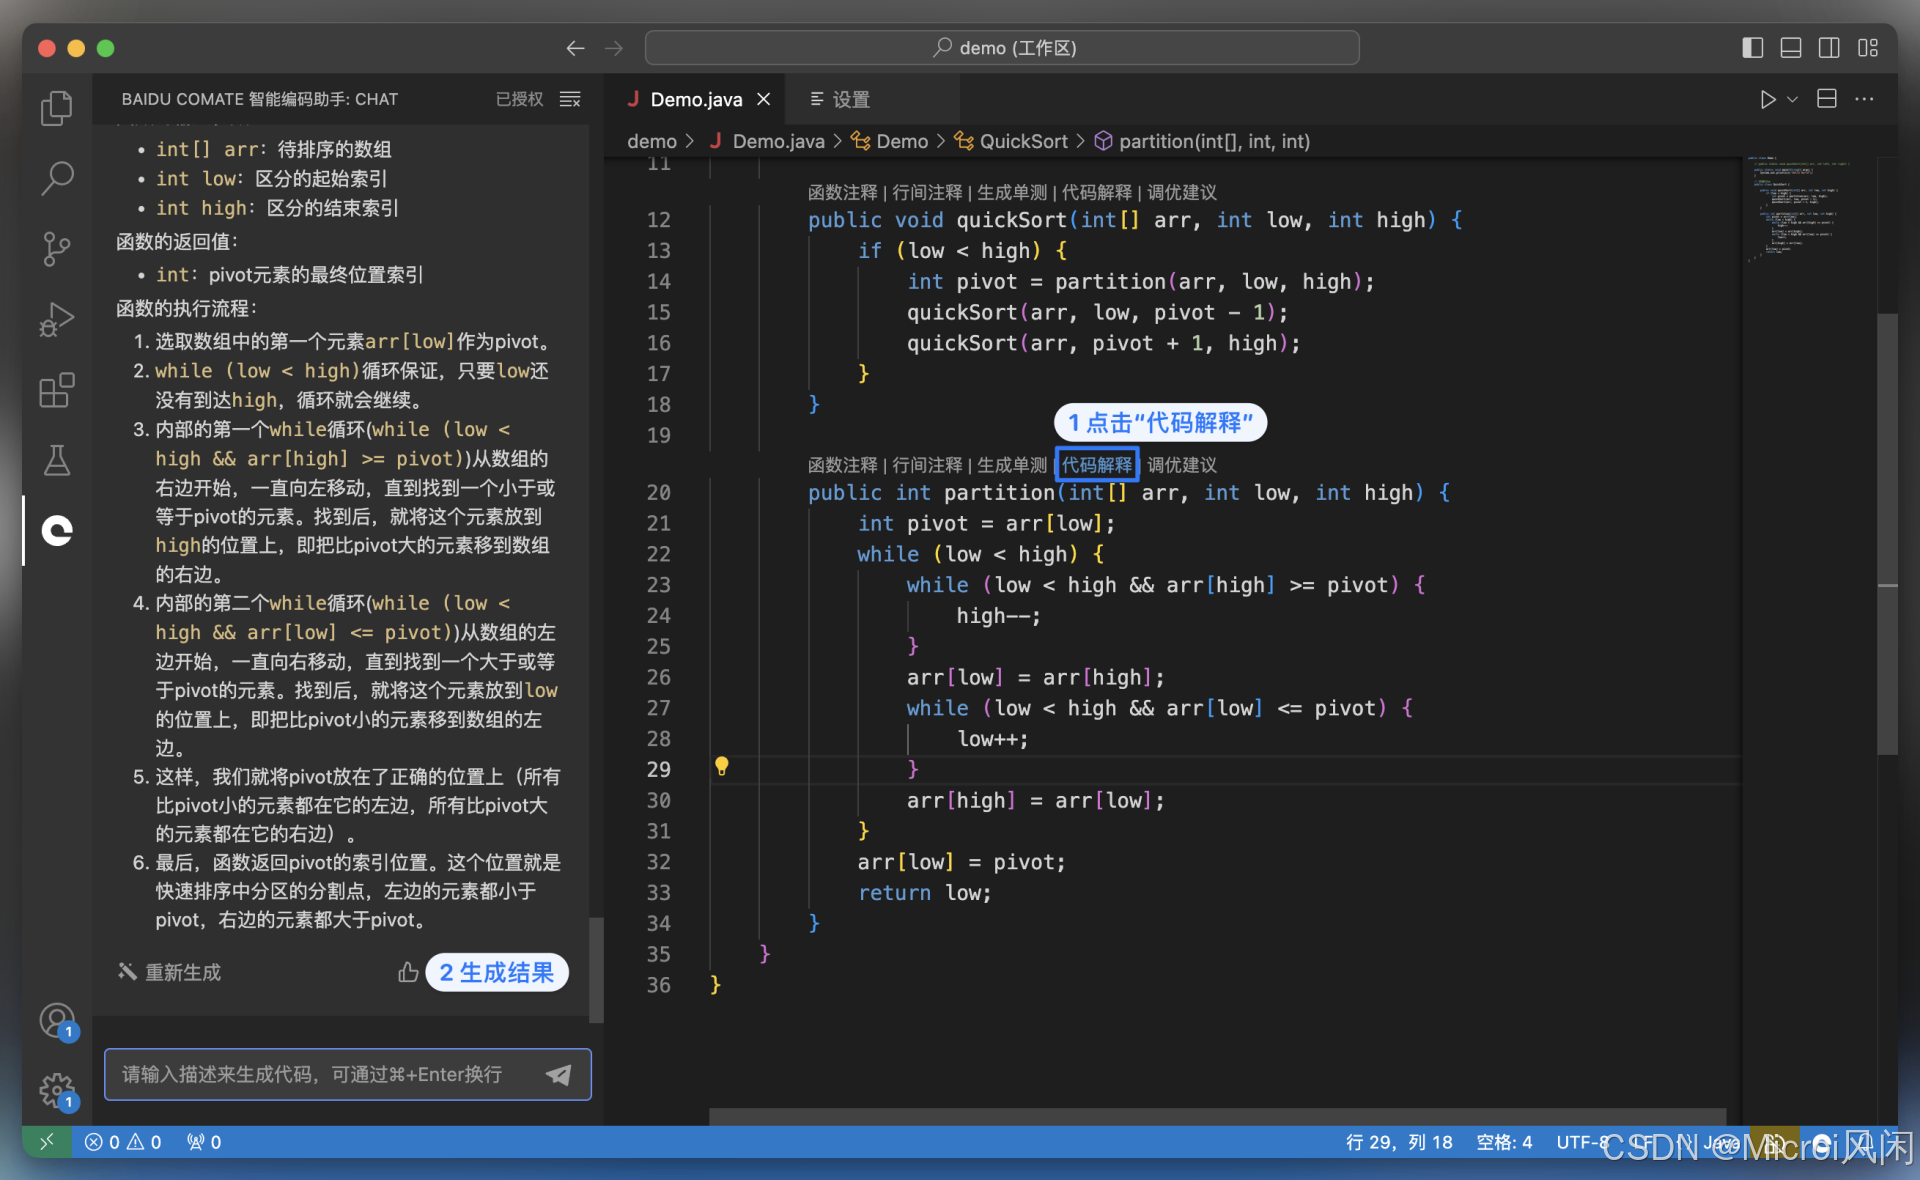This screenshot has height=1180, width=1920.
Task: Open Source Control view
Action: click(56, 248)
